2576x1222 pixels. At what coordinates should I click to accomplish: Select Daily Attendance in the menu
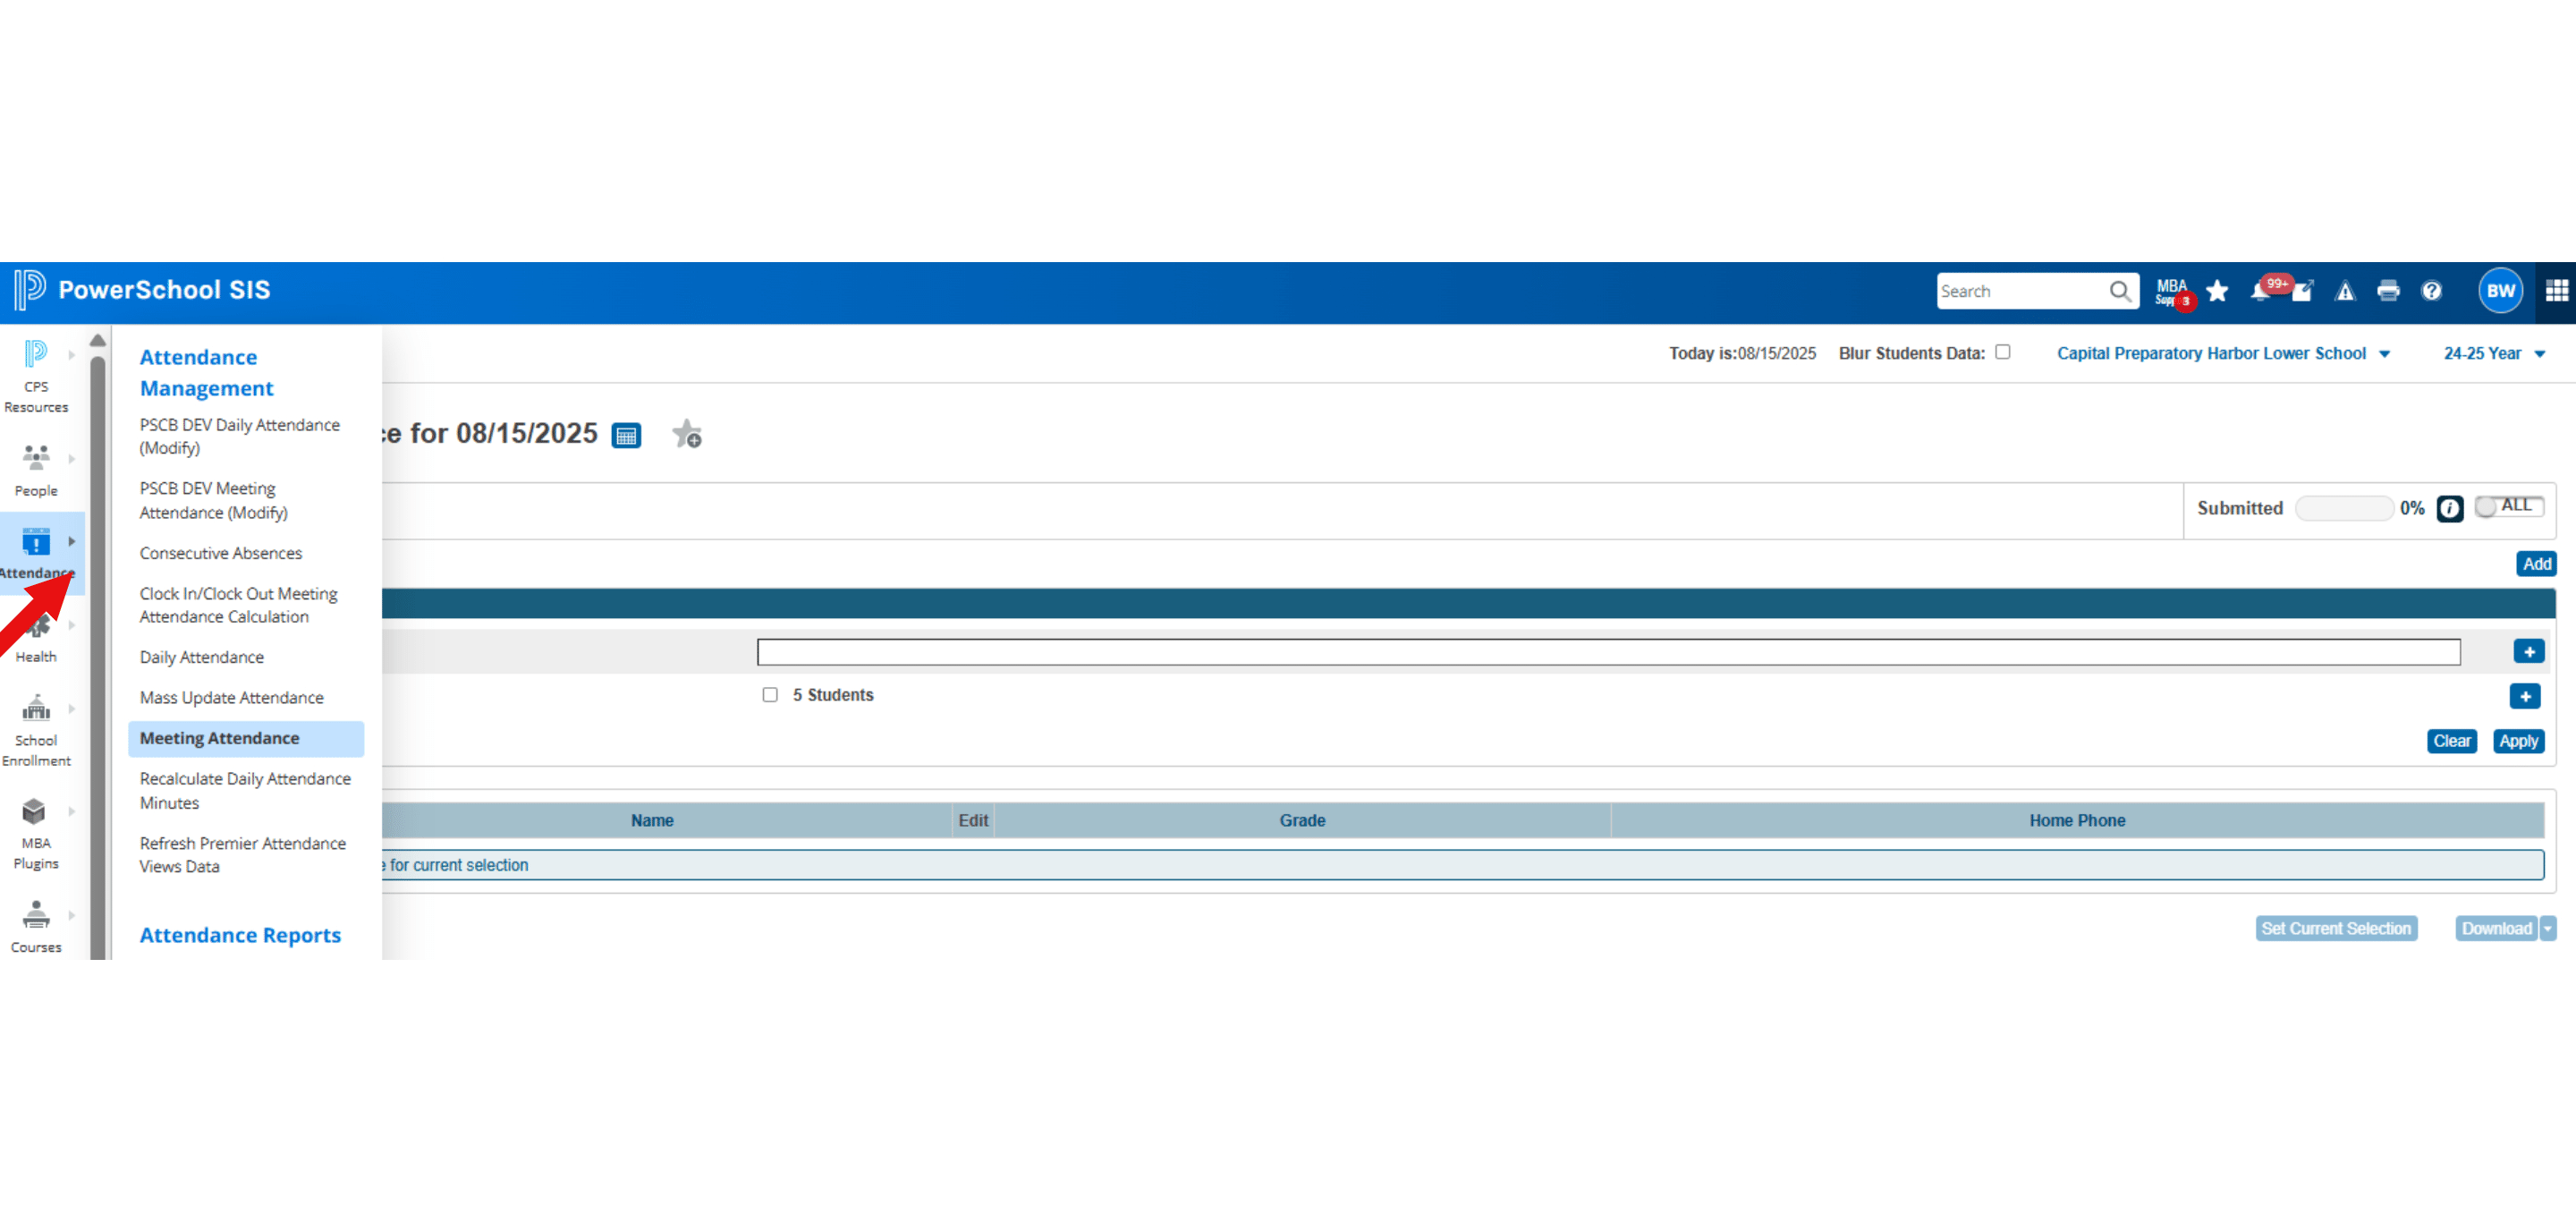click(202, 657)
